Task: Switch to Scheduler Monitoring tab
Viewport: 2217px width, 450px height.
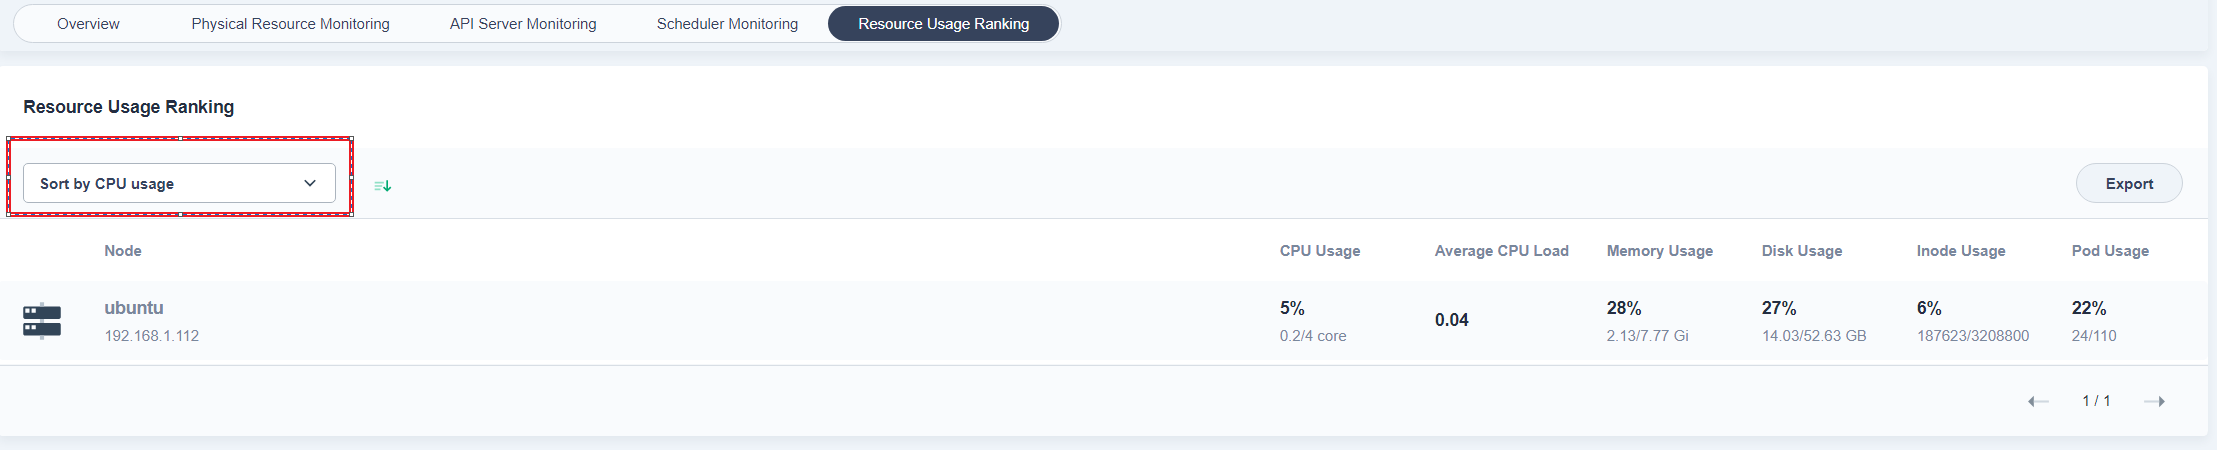Action: pyautogui.click(x=727, y=24)
